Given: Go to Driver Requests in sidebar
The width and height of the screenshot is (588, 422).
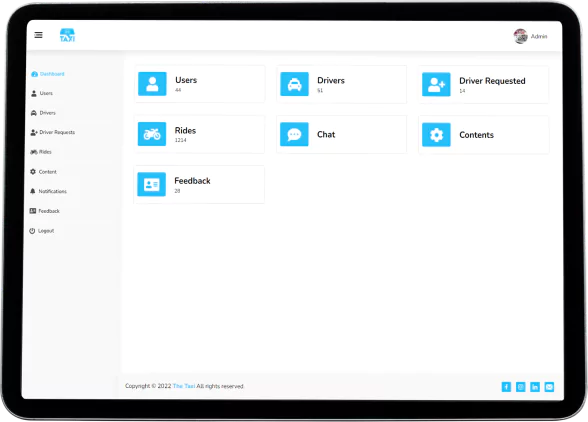Looking at the screenshot, I should pyautogui.click(x=53, y=132).
